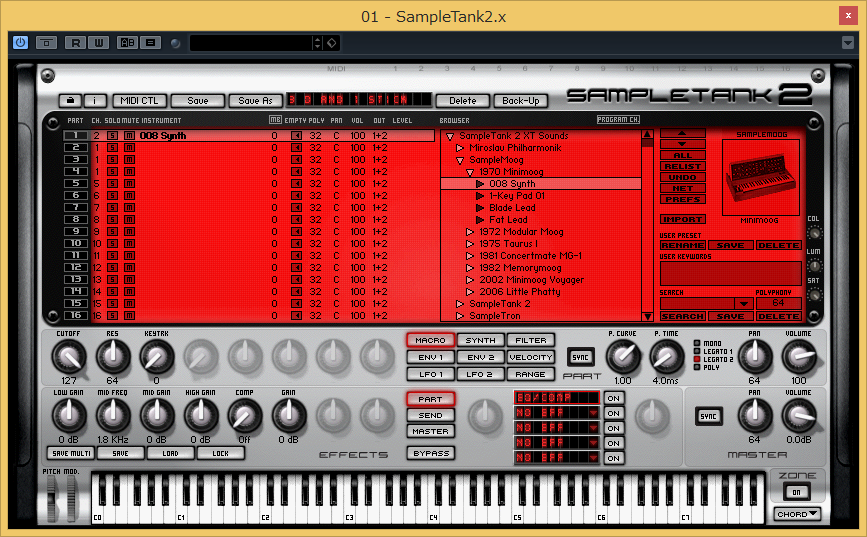Mute part 7 with the M button
867x537 pixels.
(129, 208)
